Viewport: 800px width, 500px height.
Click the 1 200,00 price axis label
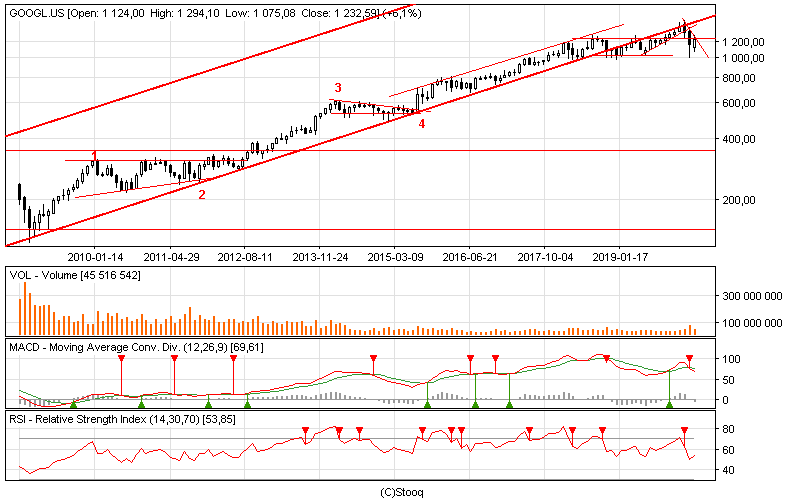(x=743, y=42)
